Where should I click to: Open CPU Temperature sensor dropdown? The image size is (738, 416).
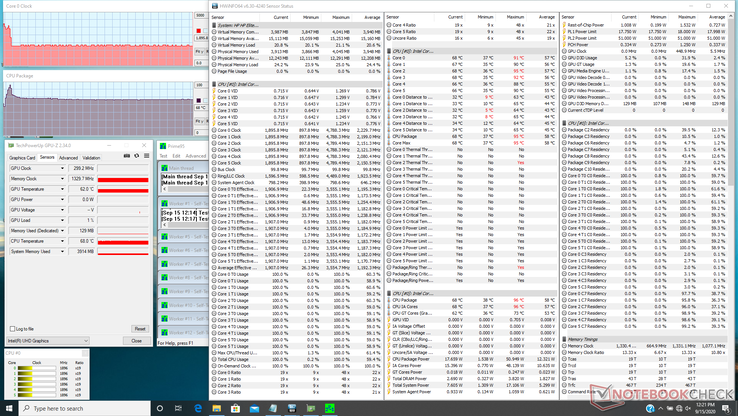[62, 241]
